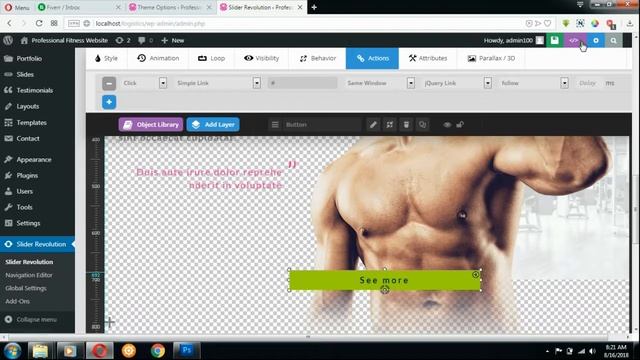
Task: Open the file explorer from the taskbar
Action: coord(40,350)
